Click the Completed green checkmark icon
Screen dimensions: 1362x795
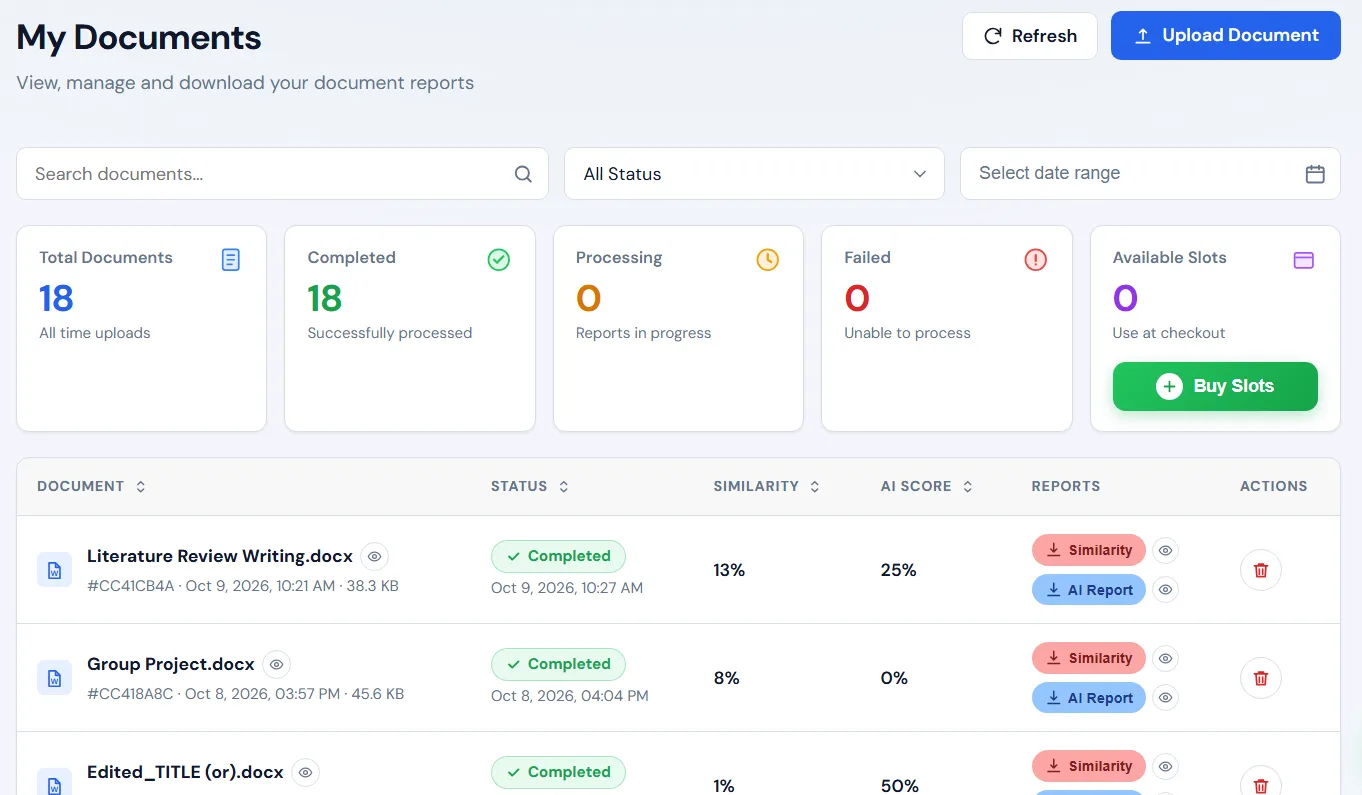click(x=499, y=260)
